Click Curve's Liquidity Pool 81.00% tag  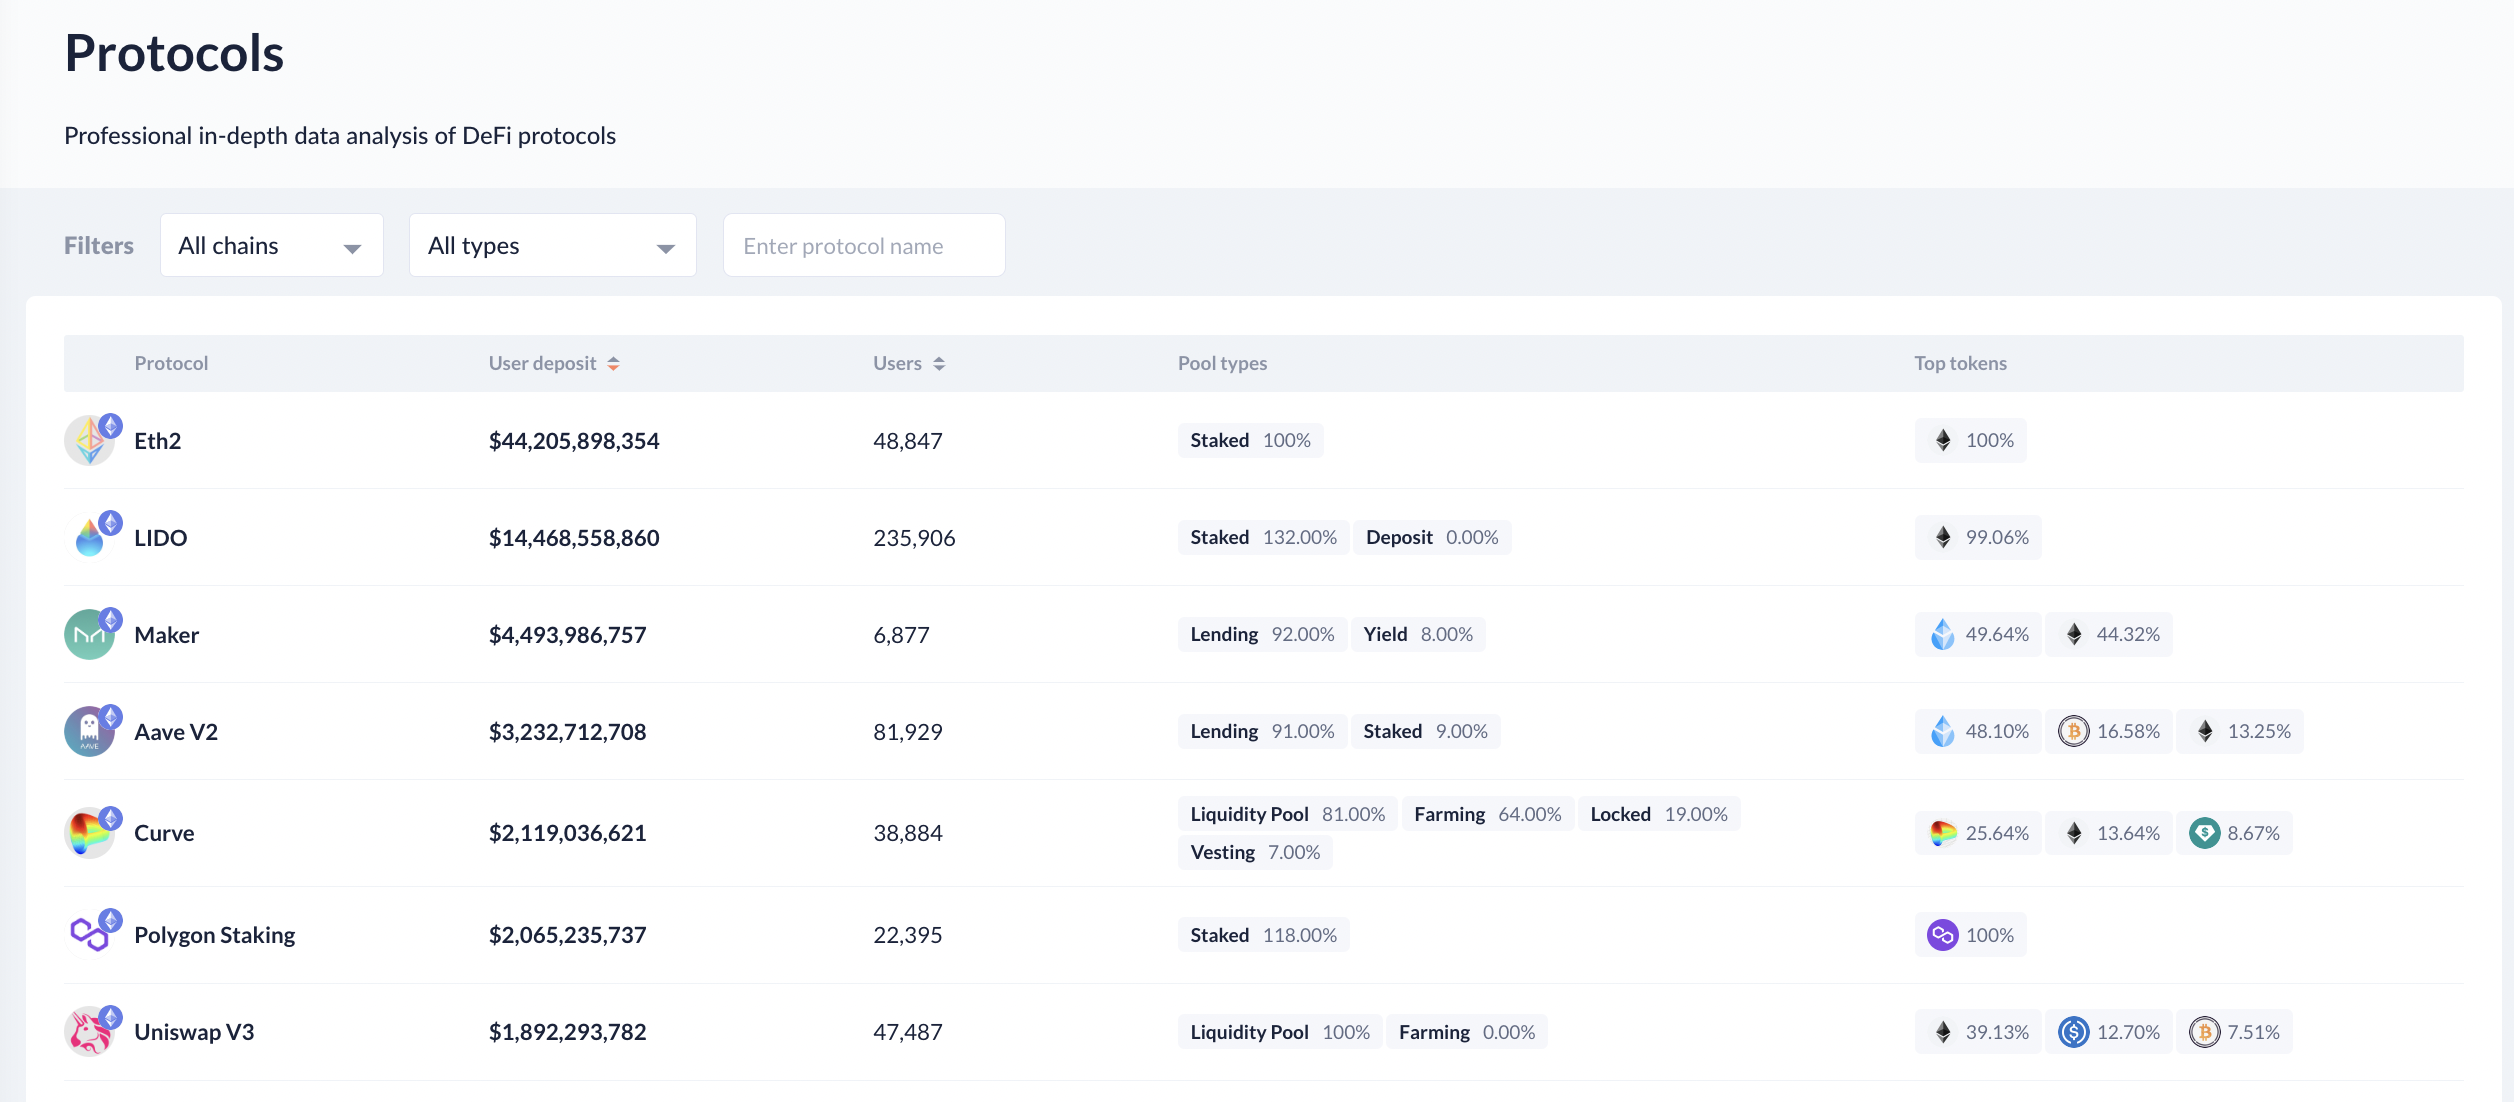[x=1287, y=814]
